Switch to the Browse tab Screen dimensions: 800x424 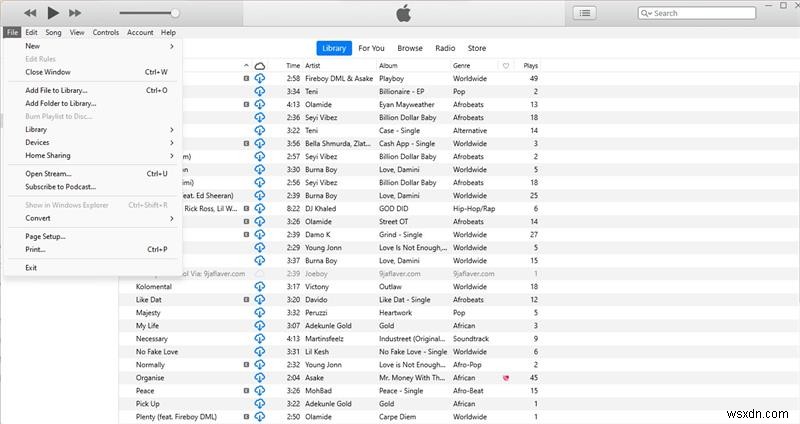coord(410,48)
